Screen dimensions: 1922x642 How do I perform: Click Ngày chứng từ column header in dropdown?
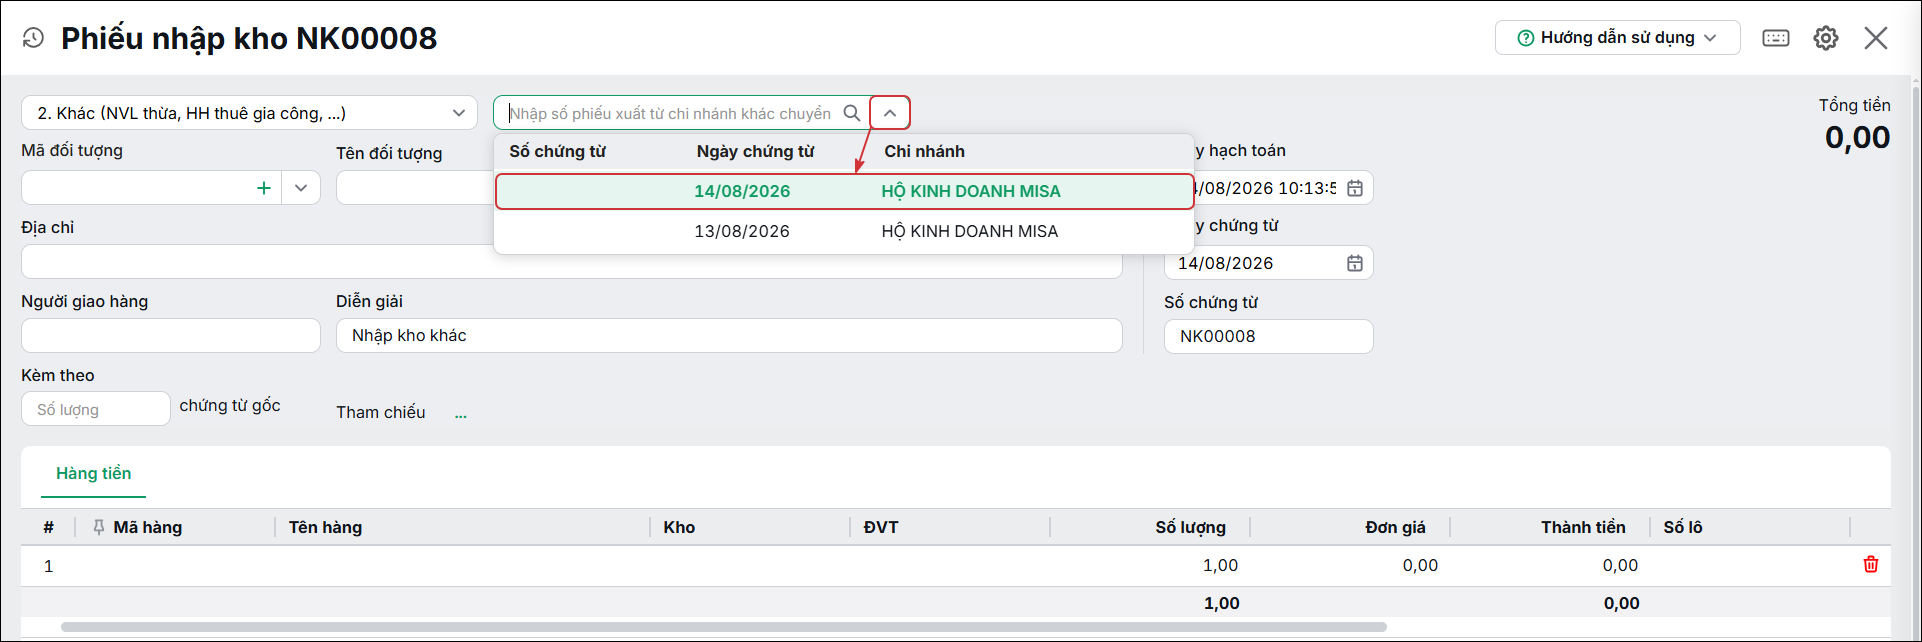[755, 151]
